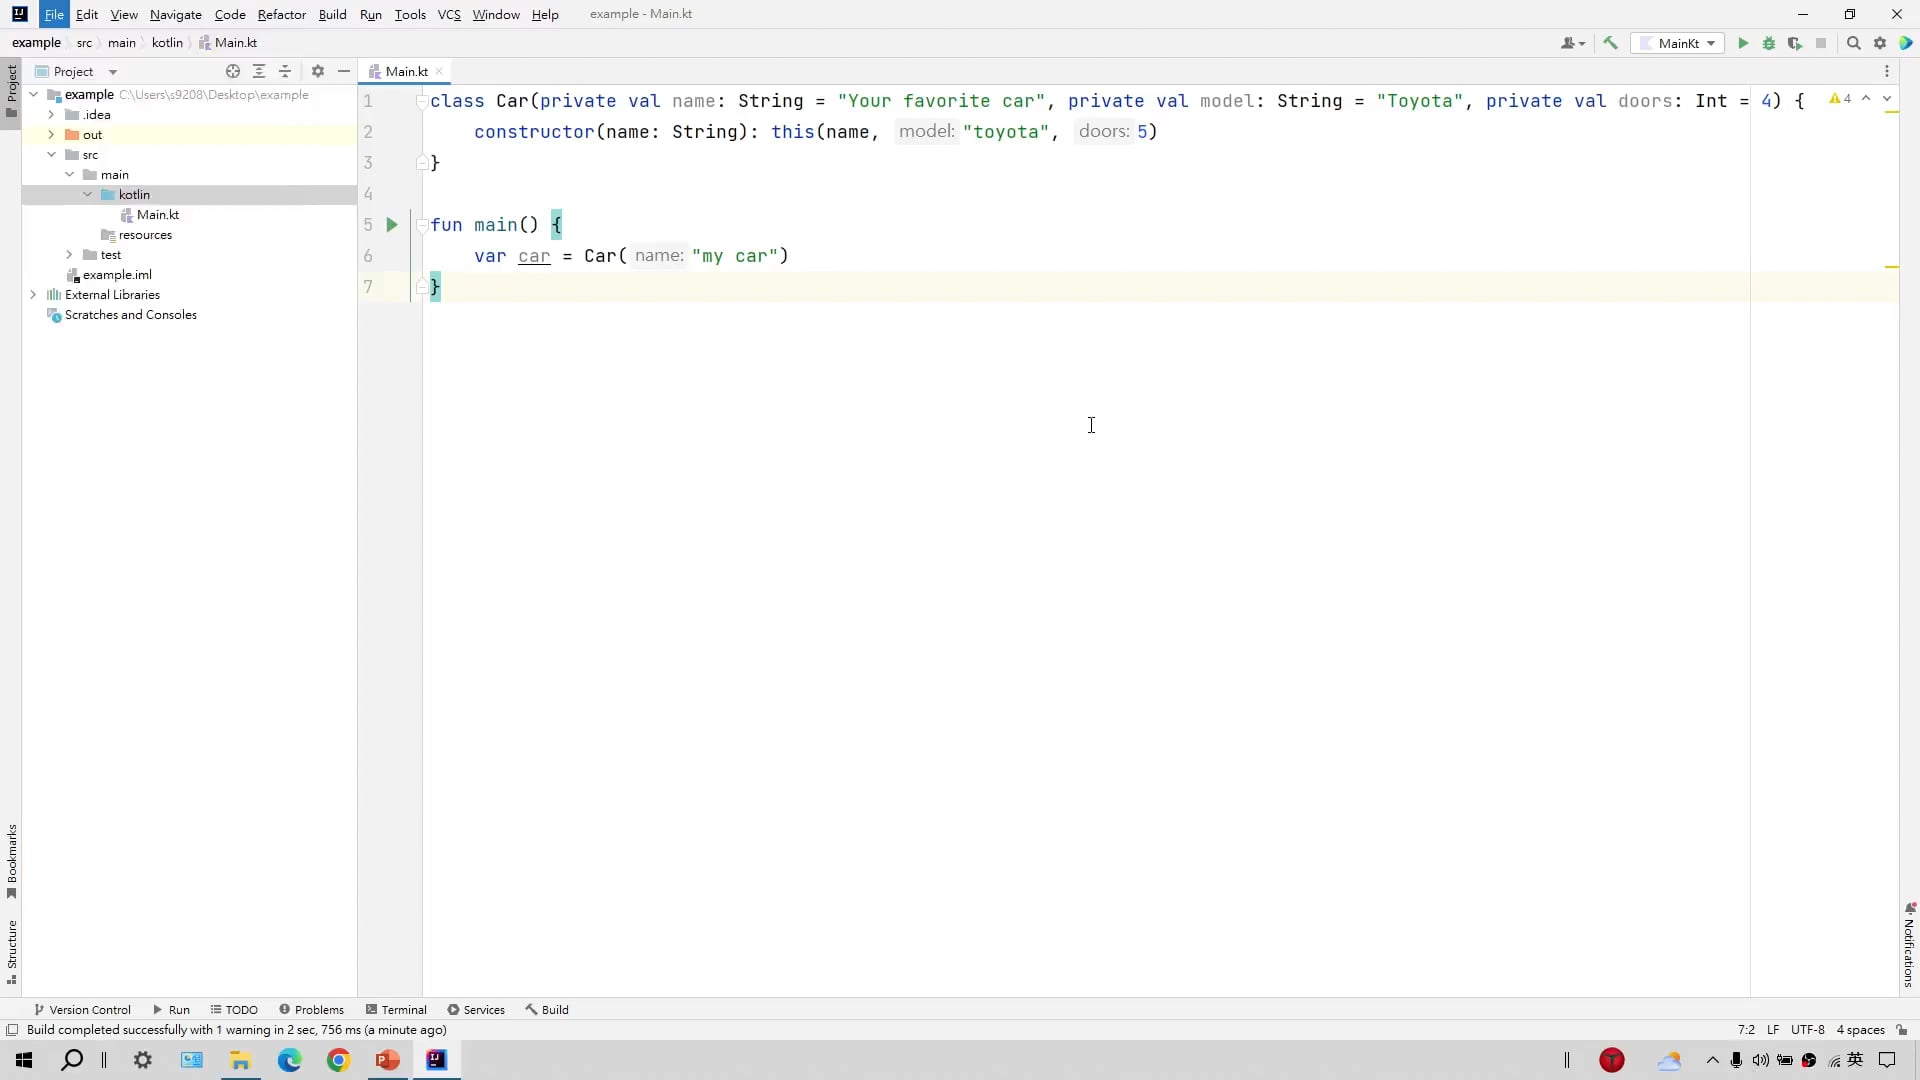Image resolution: width=1920 pixels, height=1080 pixels.
Task: Open the Refactor menu
Action: pos(282,14)
